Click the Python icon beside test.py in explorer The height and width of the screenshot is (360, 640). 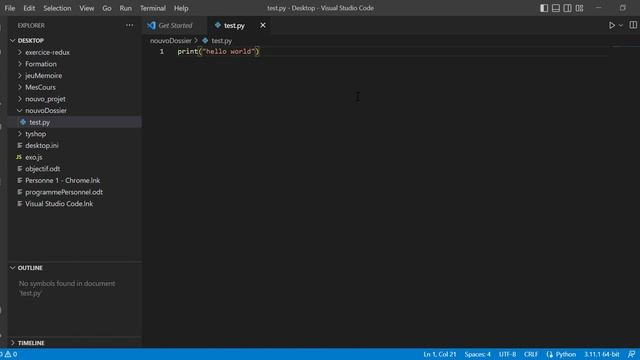(23, 122)
